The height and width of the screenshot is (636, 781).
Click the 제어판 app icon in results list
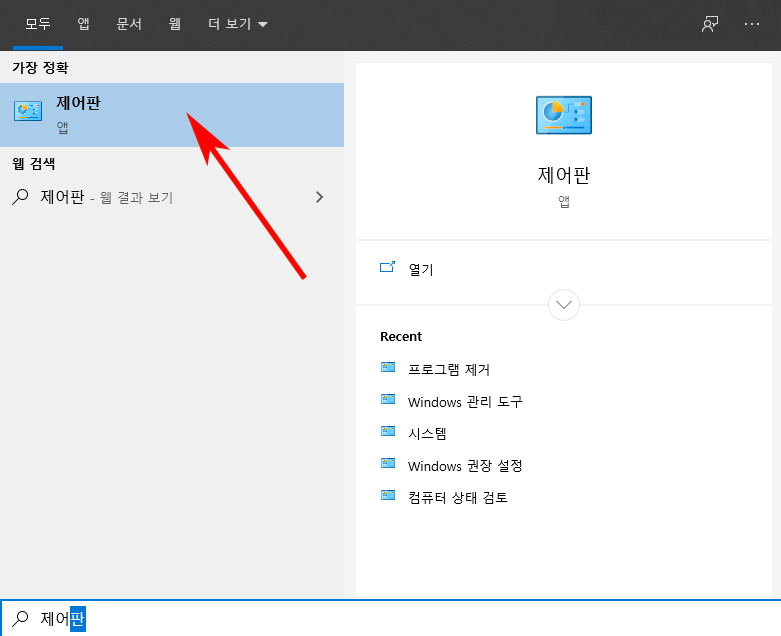[x=28, y=111]
